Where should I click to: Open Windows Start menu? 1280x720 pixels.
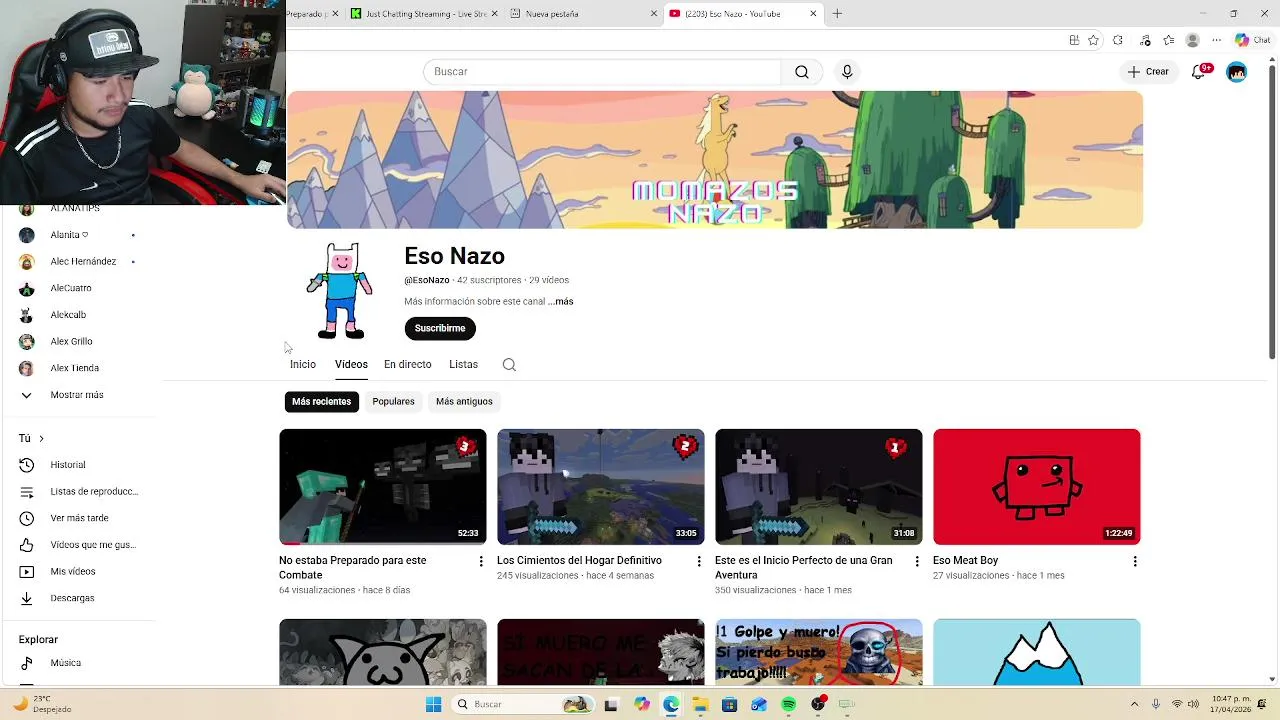(x=433, y=705)
